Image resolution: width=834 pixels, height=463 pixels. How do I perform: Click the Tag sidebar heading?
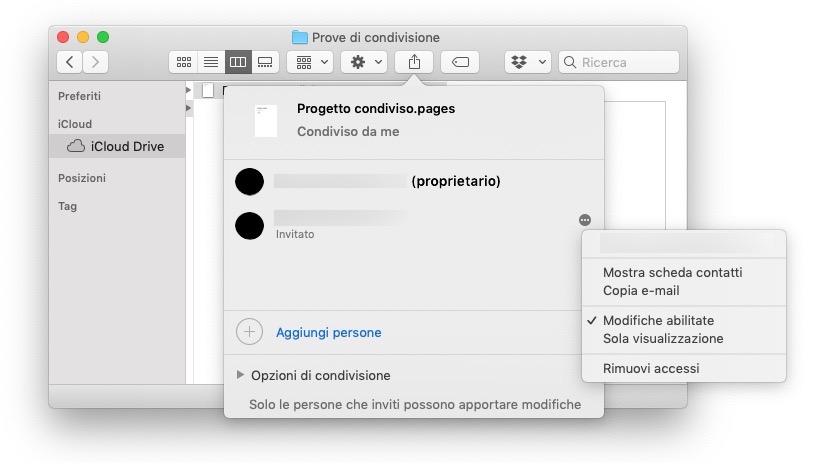point(68,206)
